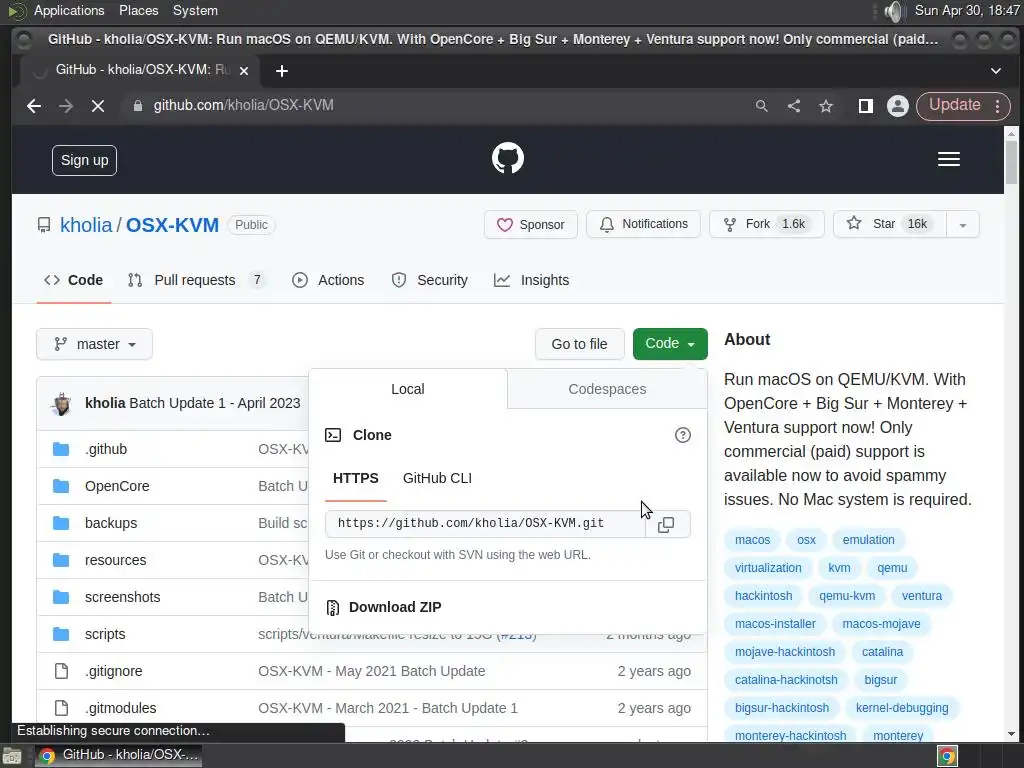Open the Actions tab
Viewport: 1024px width, 768px height.
328,280
